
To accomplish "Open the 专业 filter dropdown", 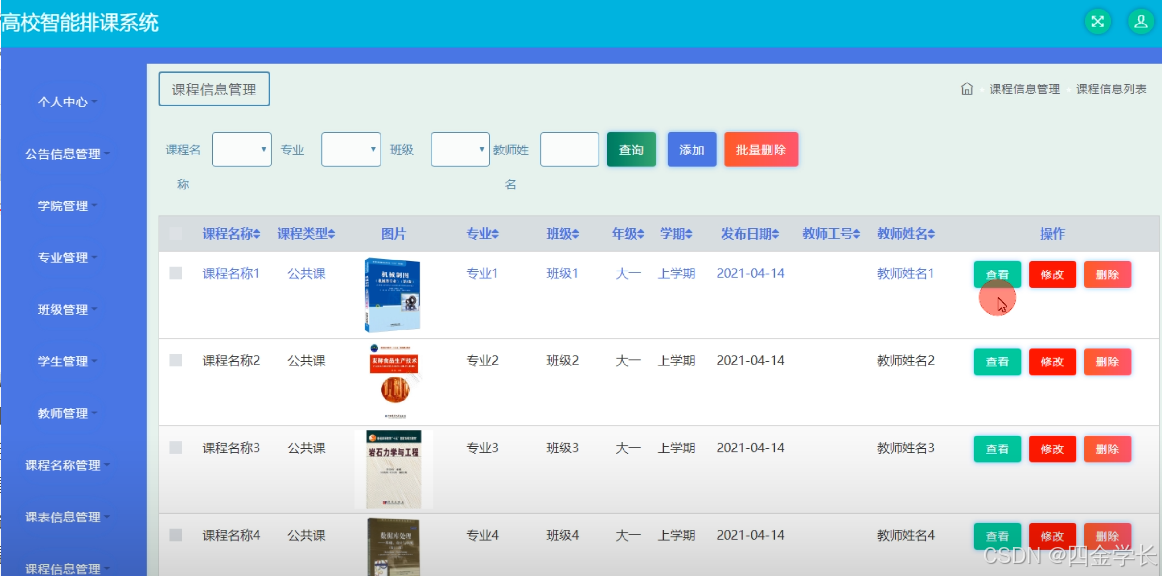I will pos(351,150).
